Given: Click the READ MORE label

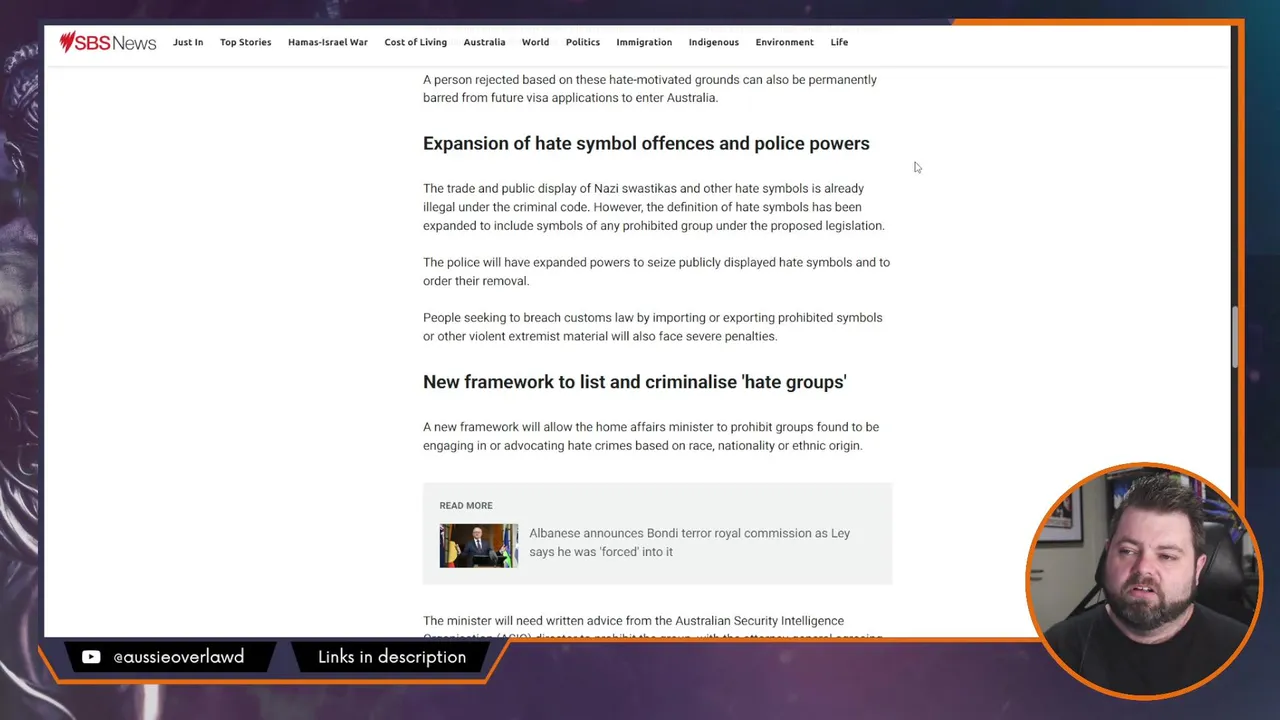Looking at the screenshot, I should click(x=466, y=505).
